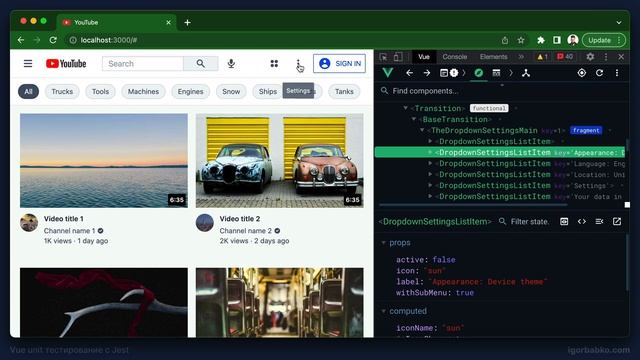
Task: Select the Tanks category chip
Action: tap(344, 91)
